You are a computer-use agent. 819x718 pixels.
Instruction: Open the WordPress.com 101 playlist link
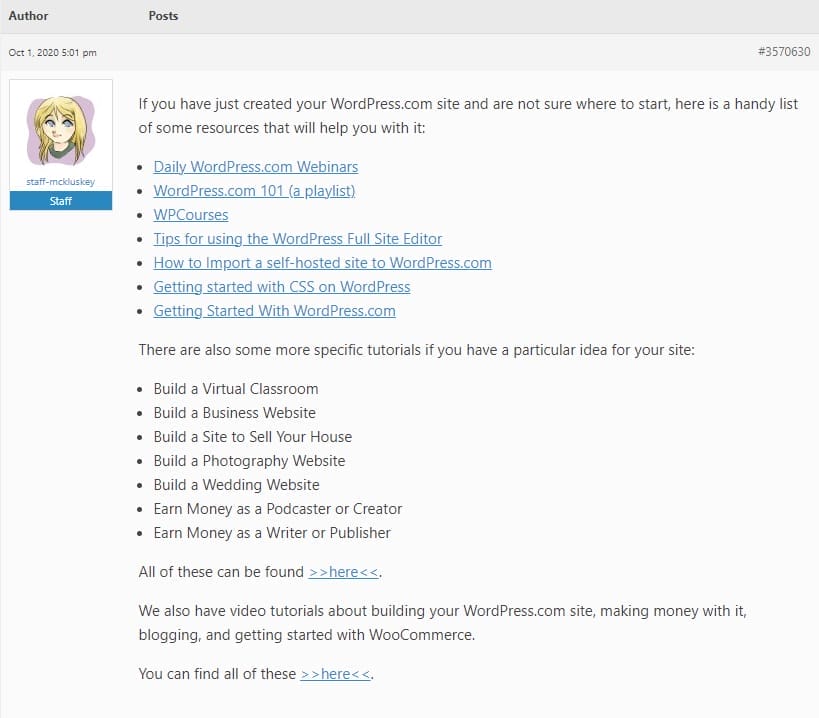point(254,191)
